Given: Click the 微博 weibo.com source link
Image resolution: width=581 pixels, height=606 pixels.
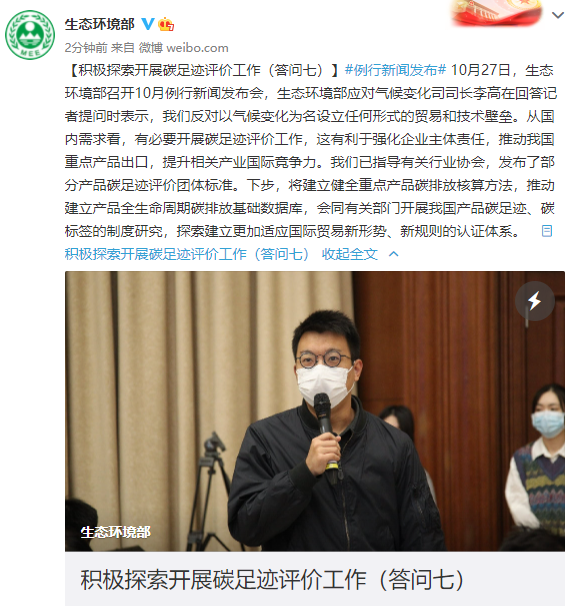Looking at the screenshot, I should click(184, 48).
